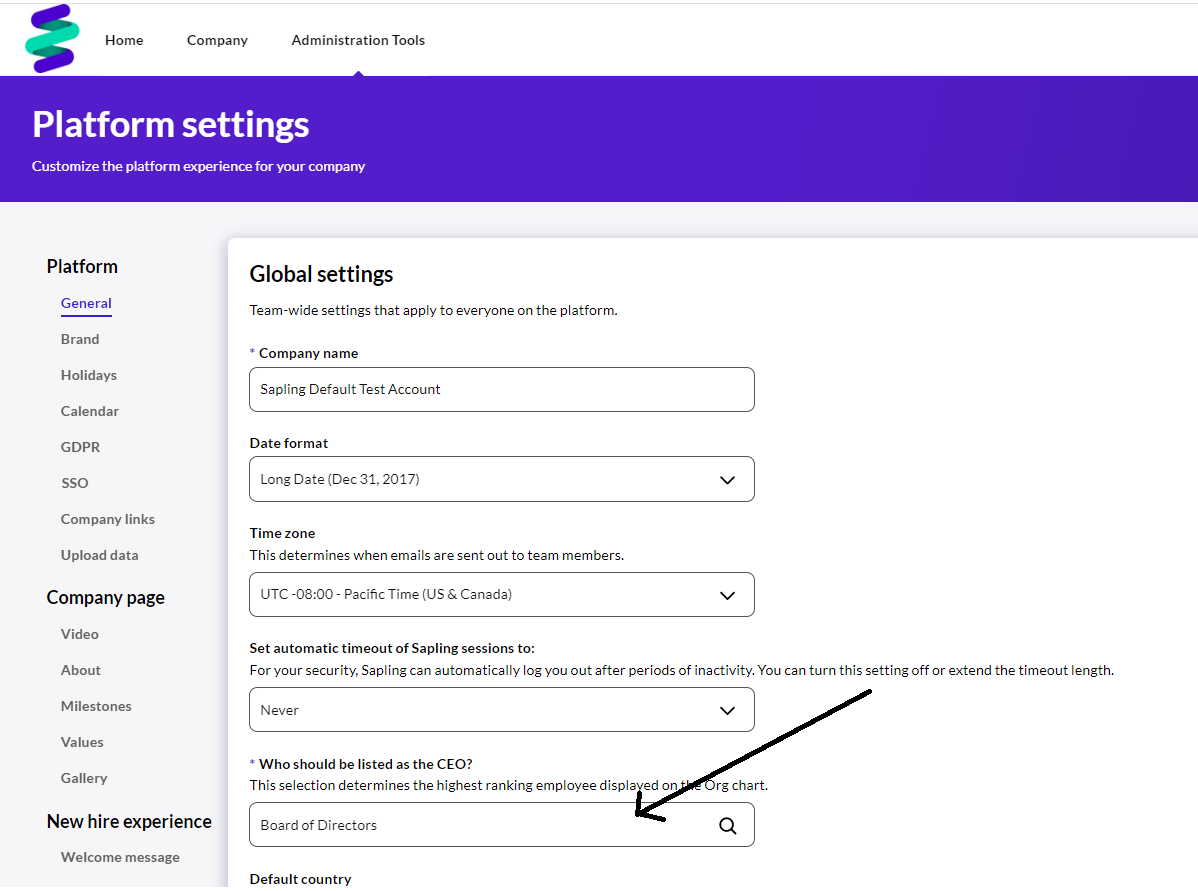
Task: Select Administration Tools in the top navigation
Action: [358, 40]
